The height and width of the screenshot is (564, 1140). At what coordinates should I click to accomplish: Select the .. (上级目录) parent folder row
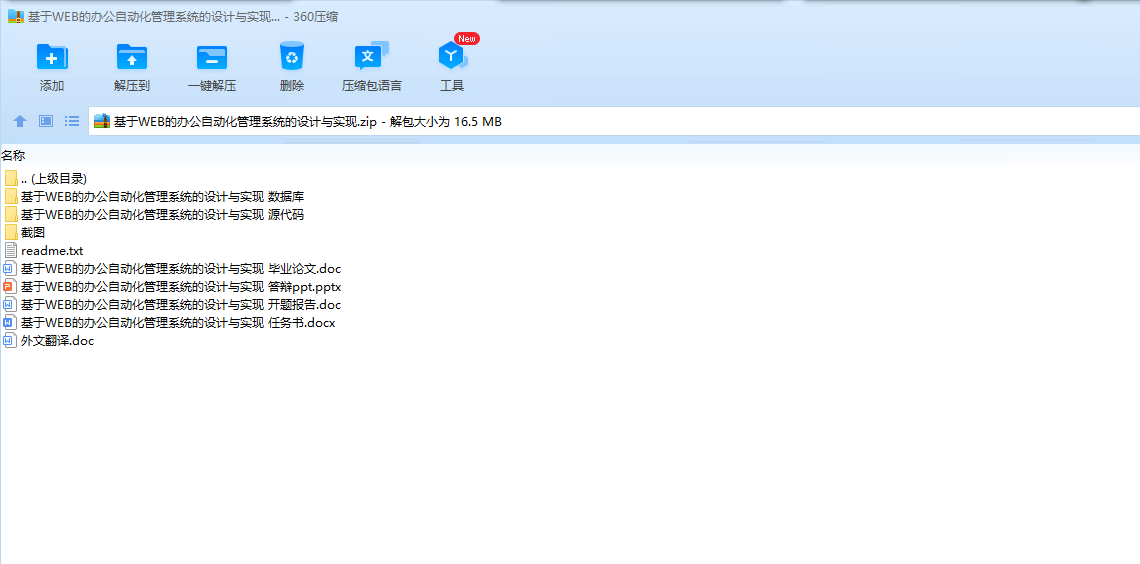[46, 178]
